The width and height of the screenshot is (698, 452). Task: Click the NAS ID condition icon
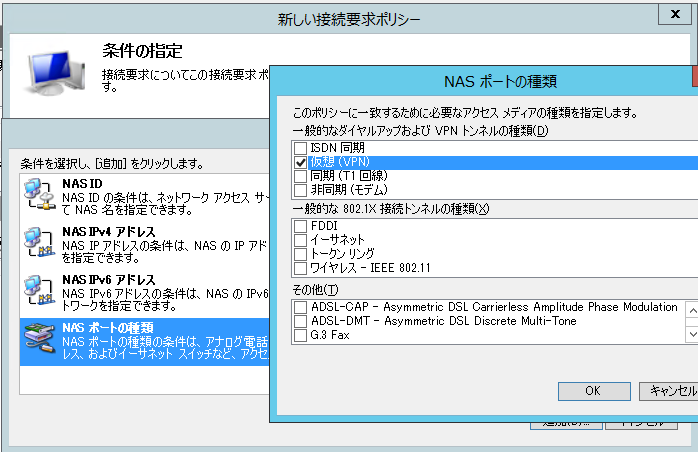(39, 194)
